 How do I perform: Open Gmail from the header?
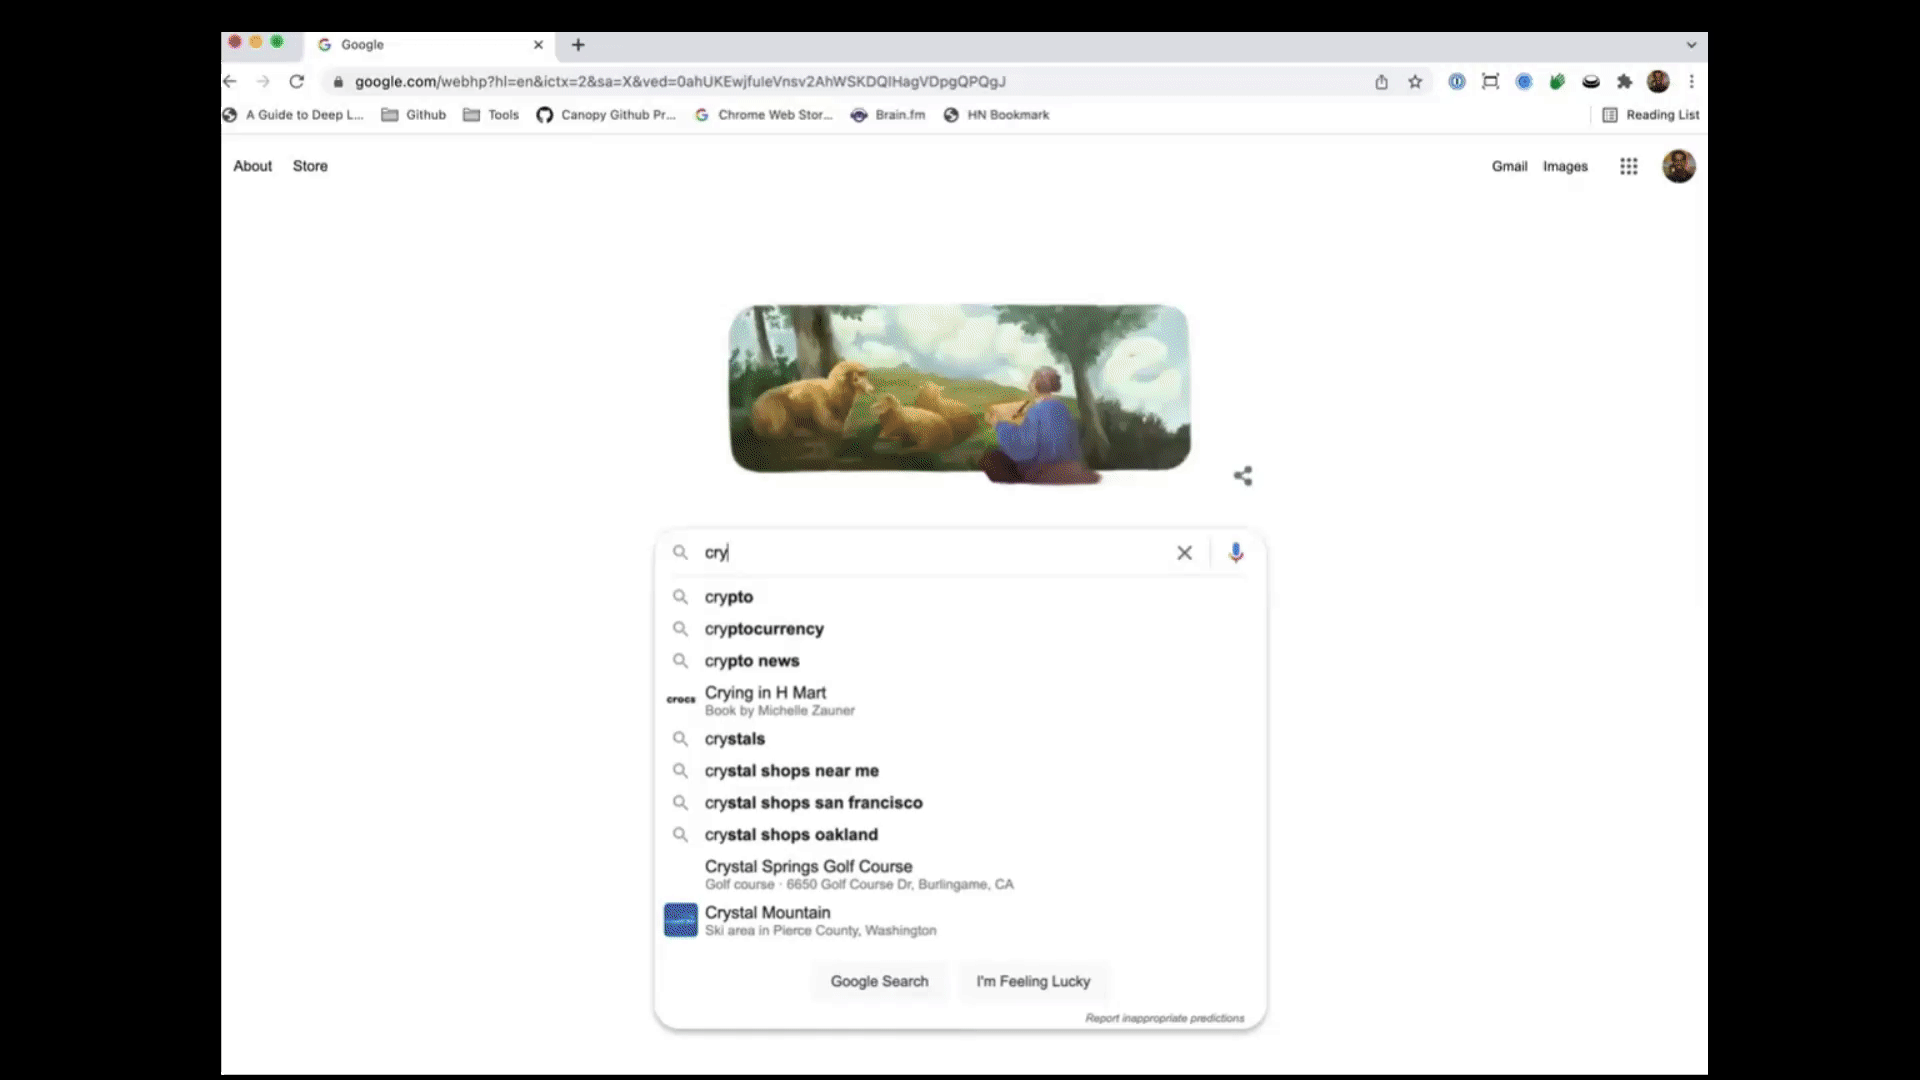coord(1509,167)
